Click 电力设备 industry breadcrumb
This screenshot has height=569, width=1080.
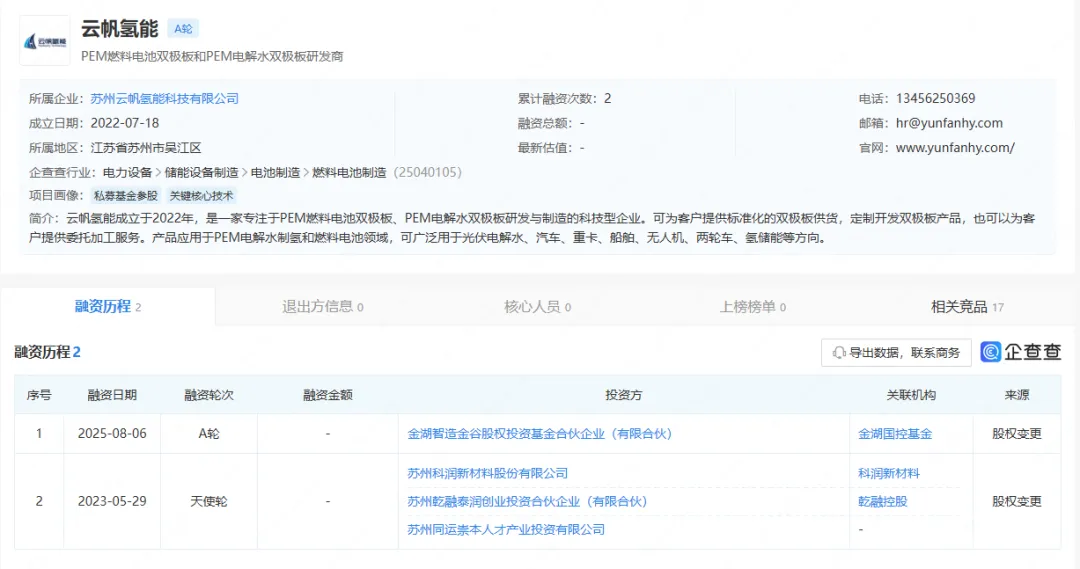pos(127,172)
